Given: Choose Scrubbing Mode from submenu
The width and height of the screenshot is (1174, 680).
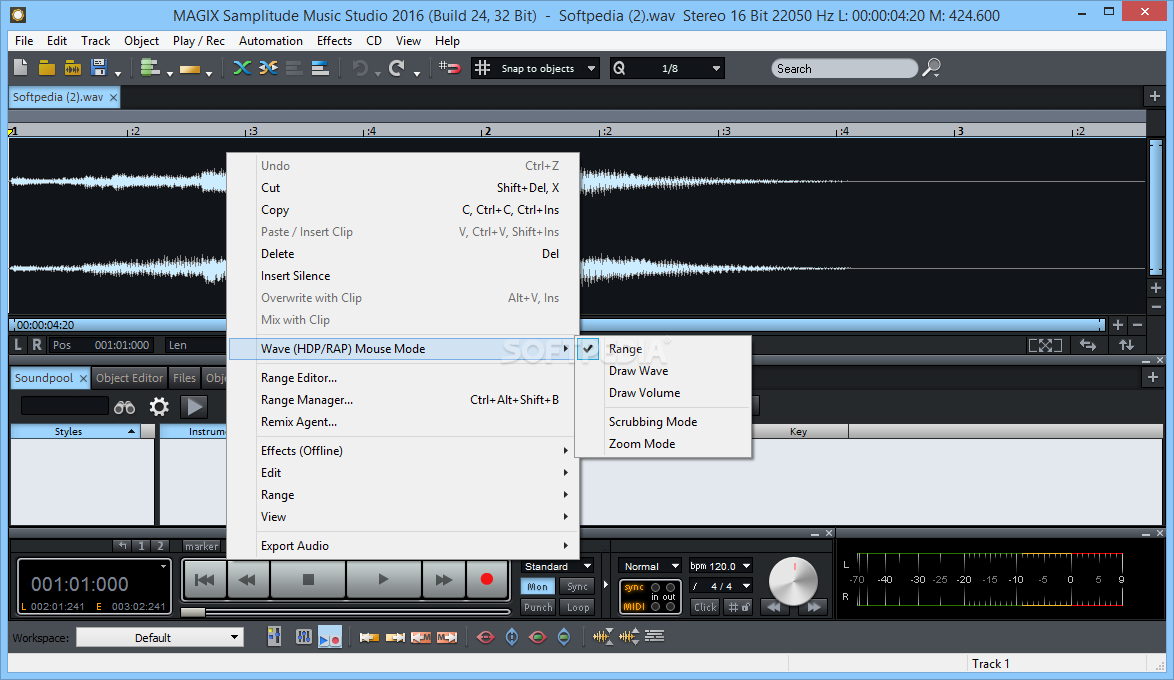Looking at the screenshot, I should tap(663, 422).
